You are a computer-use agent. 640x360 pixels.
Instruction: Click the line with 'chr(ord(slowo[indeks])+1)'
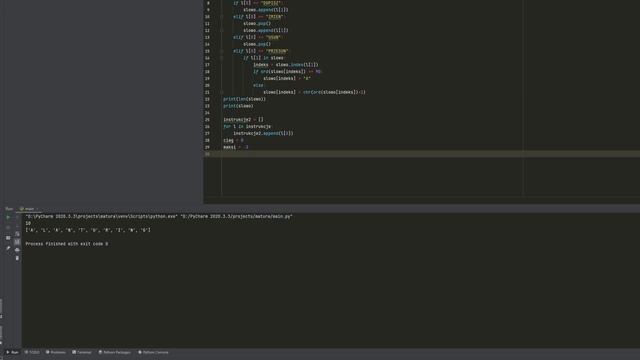[314, 92]
